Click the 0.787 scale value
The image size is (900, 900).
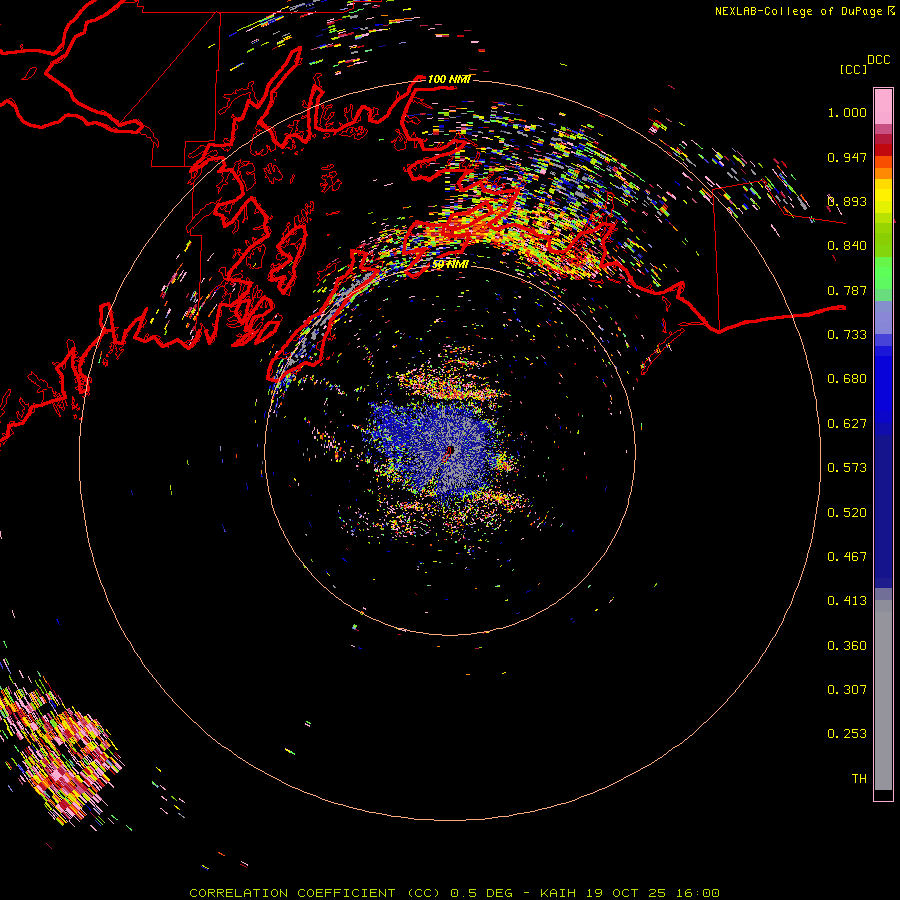[x=847, y=290]
